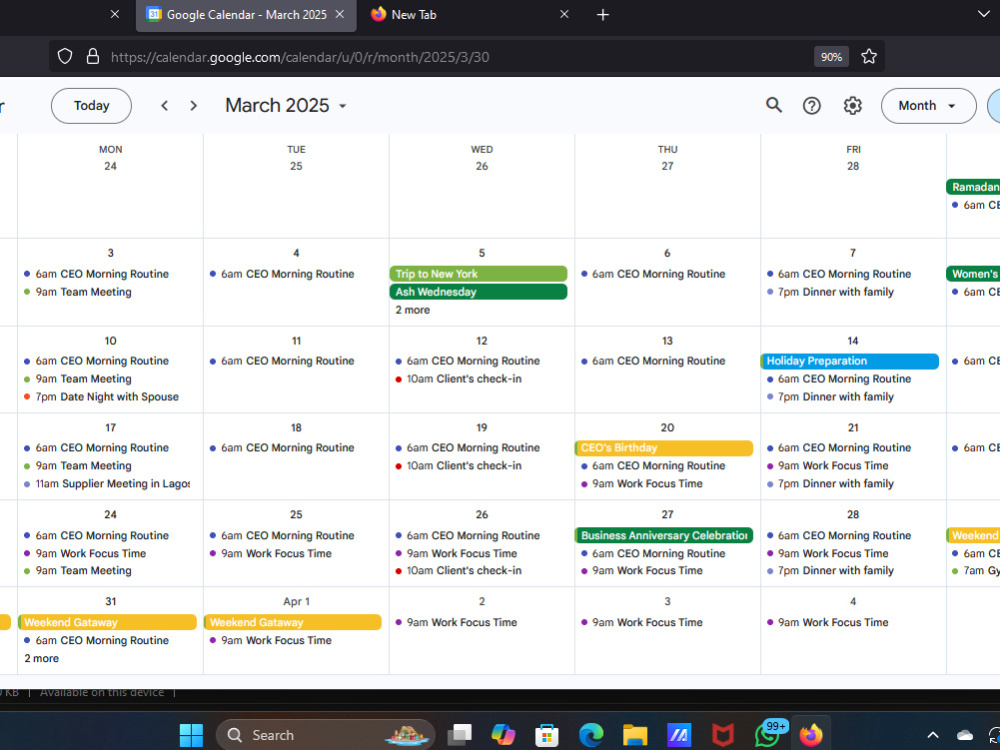The width and height of the screenshot is (1000, 750).
Task: Open Microsoft Edge from the taskbar
Action: pos(591,735)
